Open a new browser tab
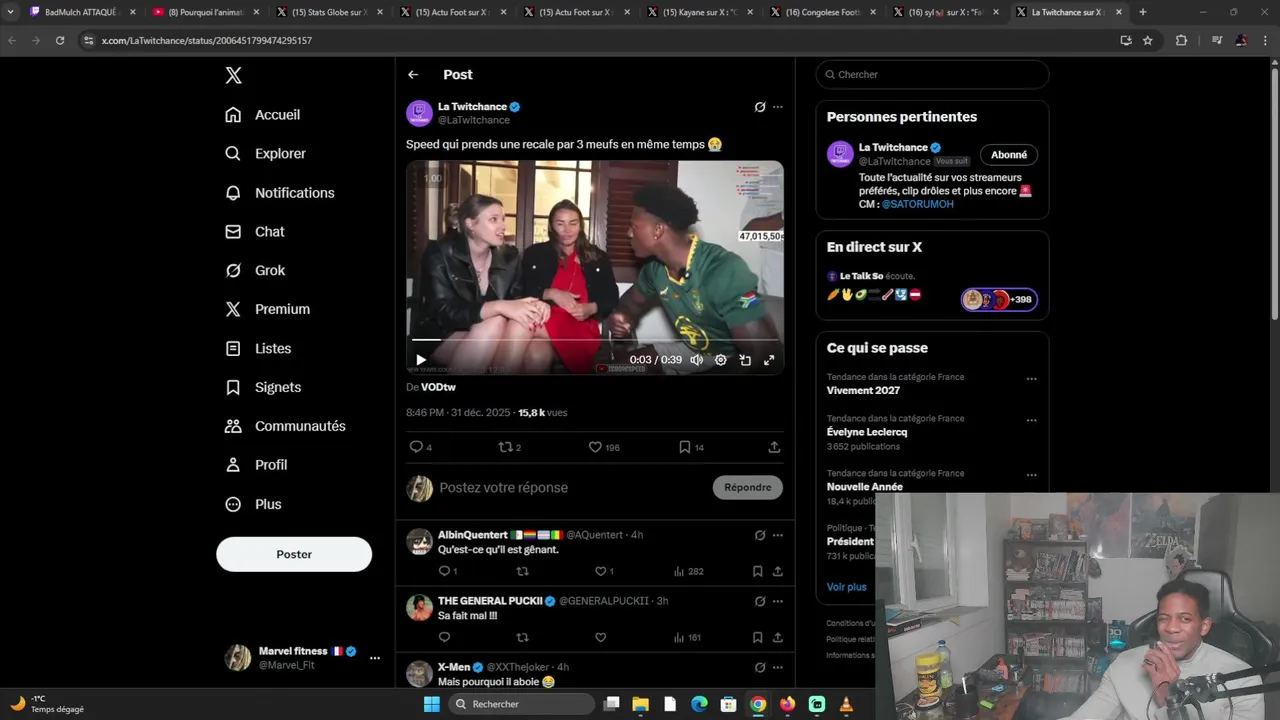 (x=1142, y=12)
